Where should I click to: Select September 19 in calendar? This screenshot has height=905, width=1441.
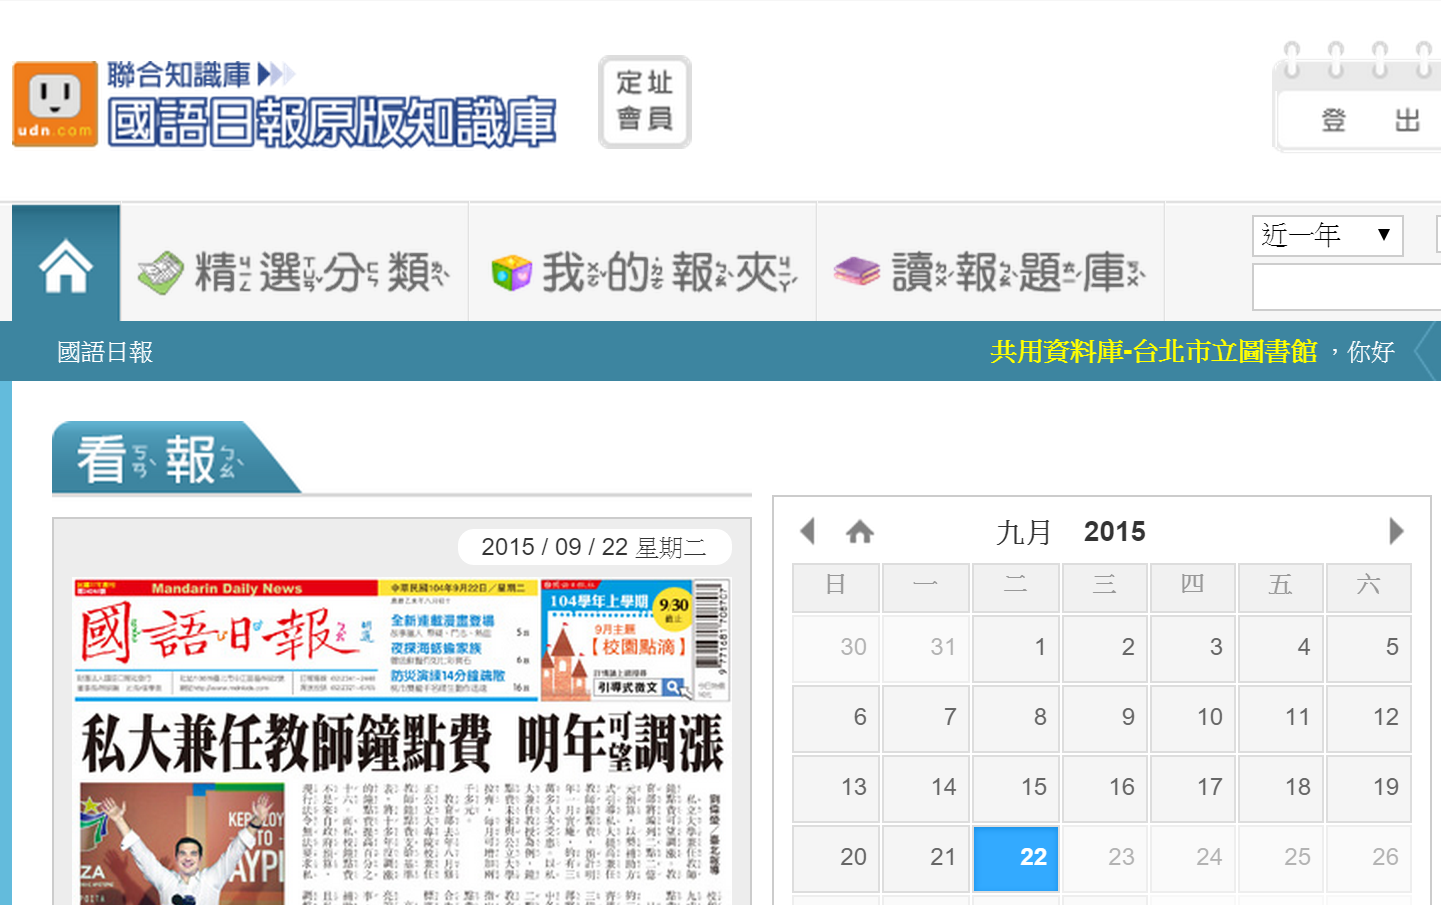tap(1368, 788)
